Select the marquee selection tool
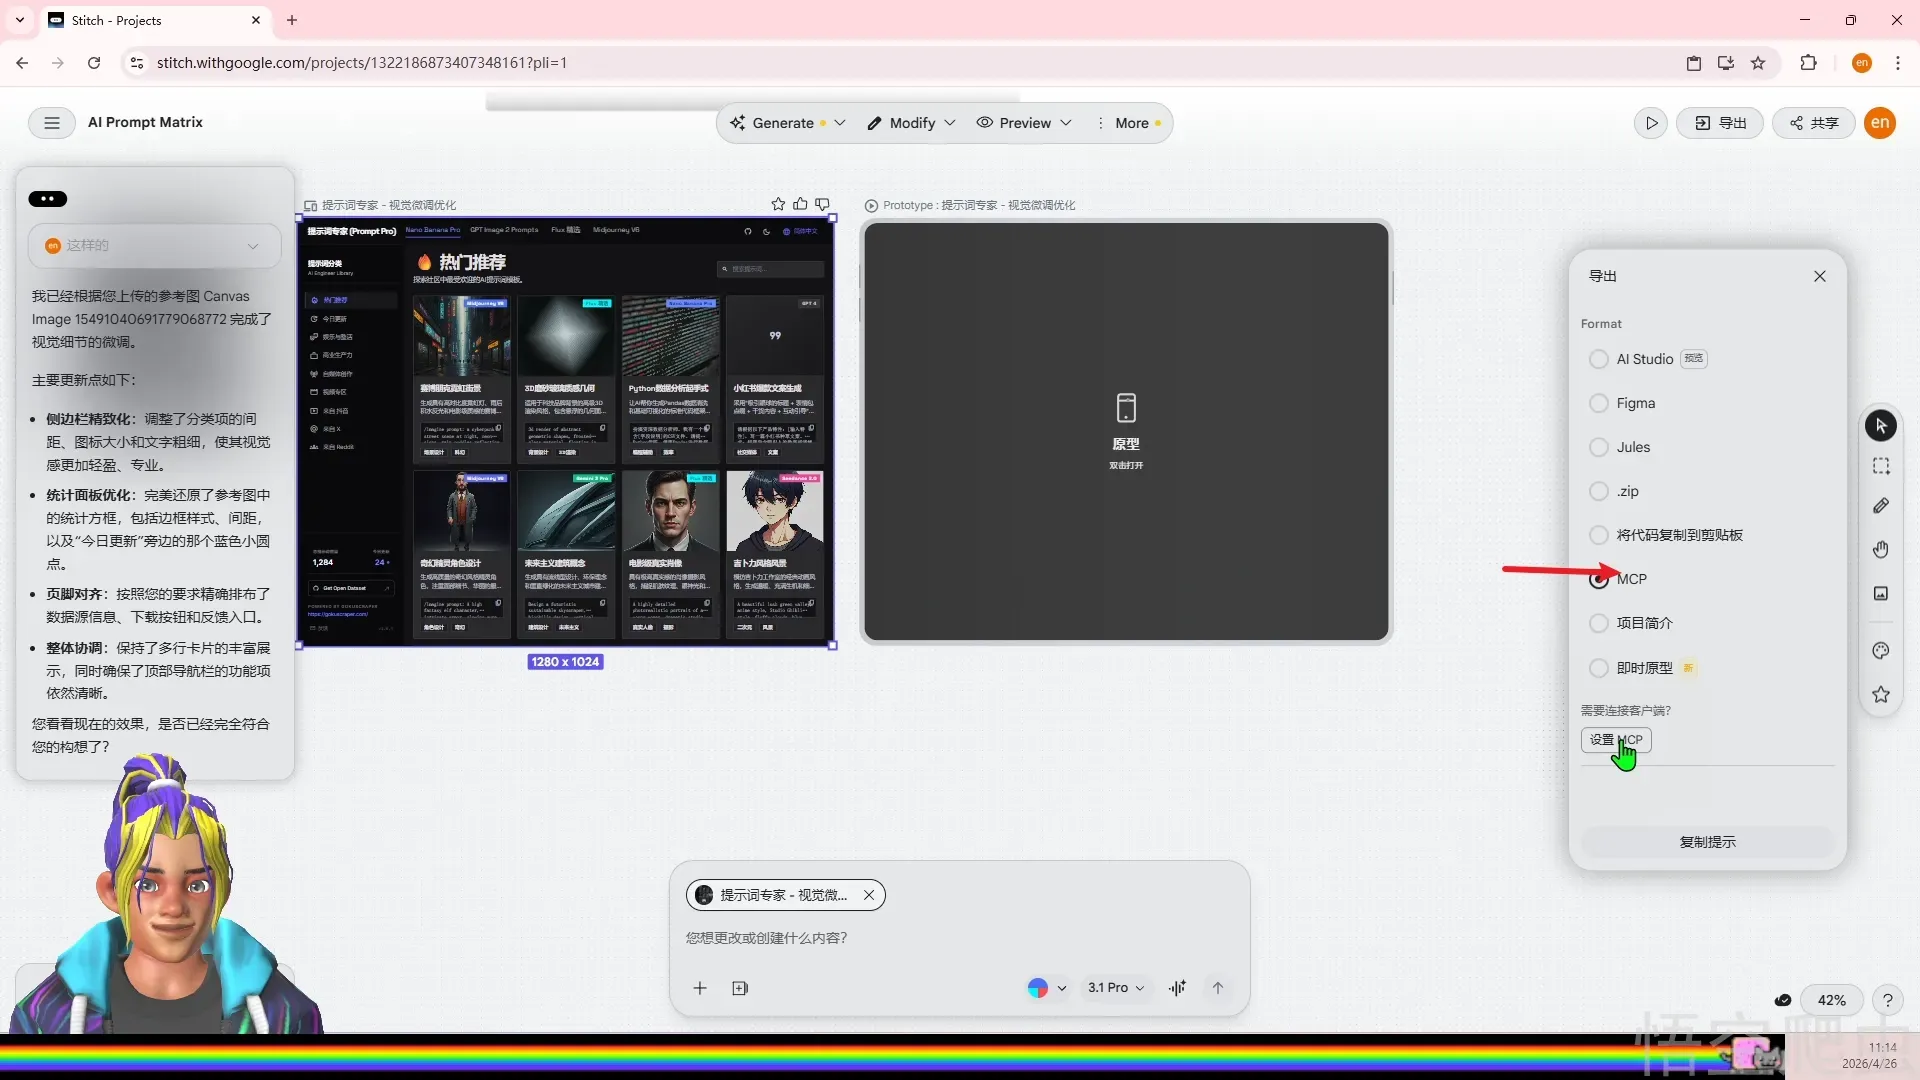This screenshot has height=1080, width=1920. tap(1880, 466)
